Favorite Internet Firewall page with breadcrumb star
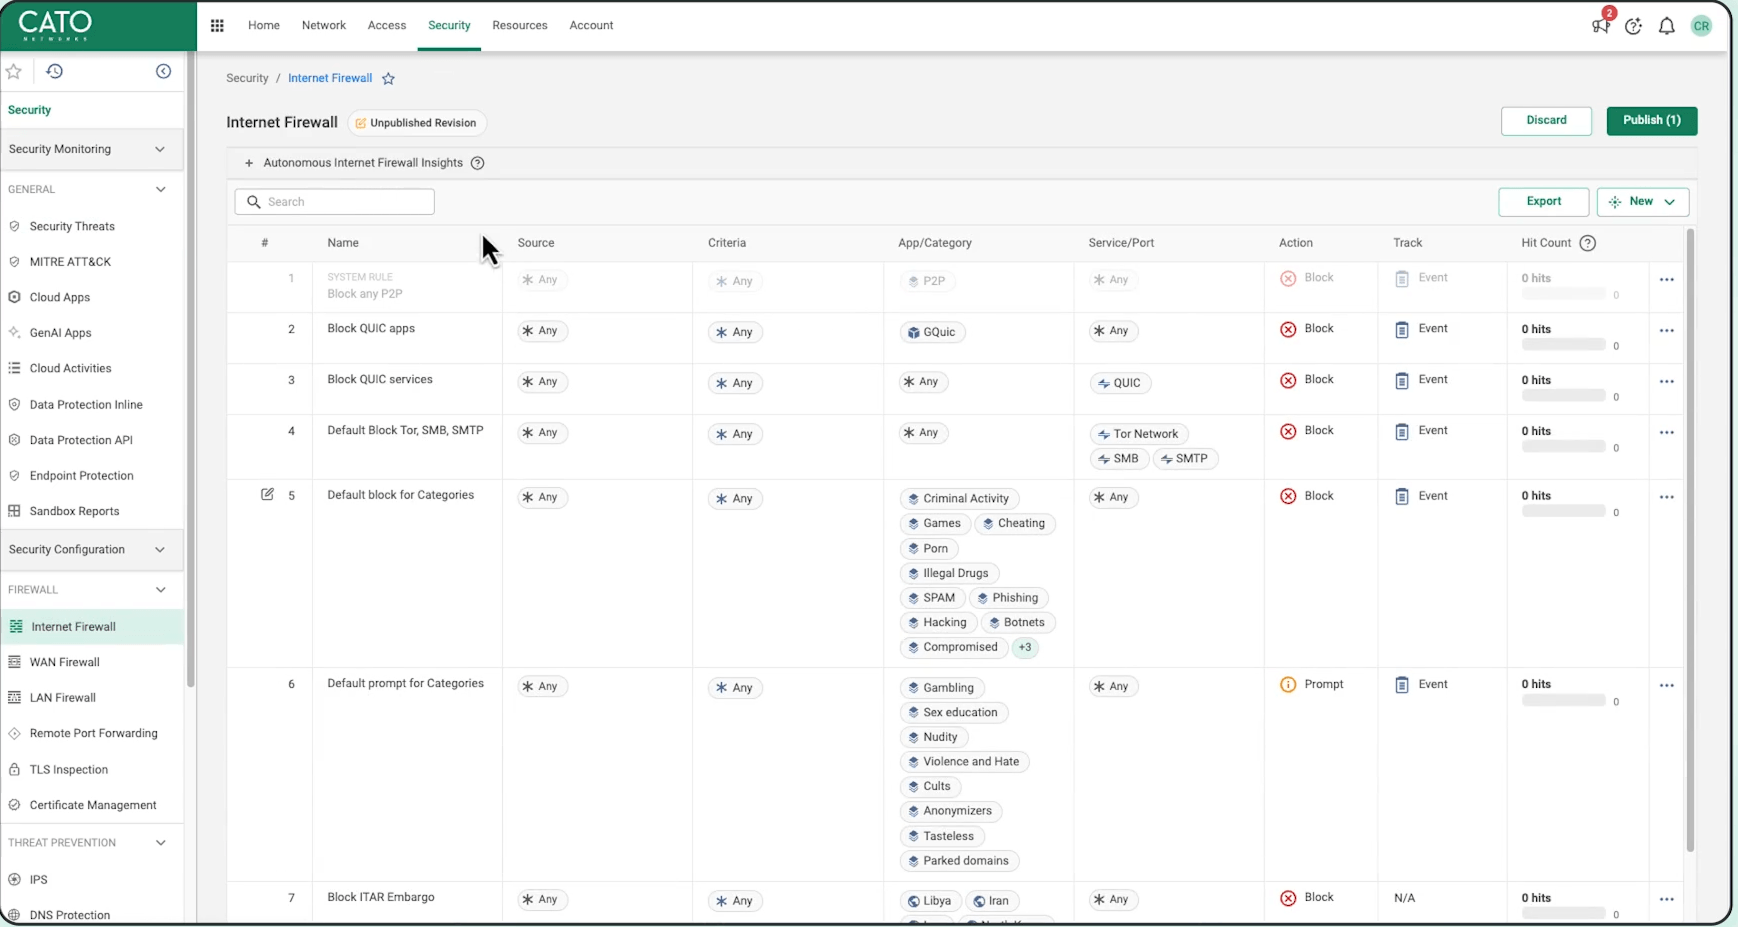 pos(389,79)
